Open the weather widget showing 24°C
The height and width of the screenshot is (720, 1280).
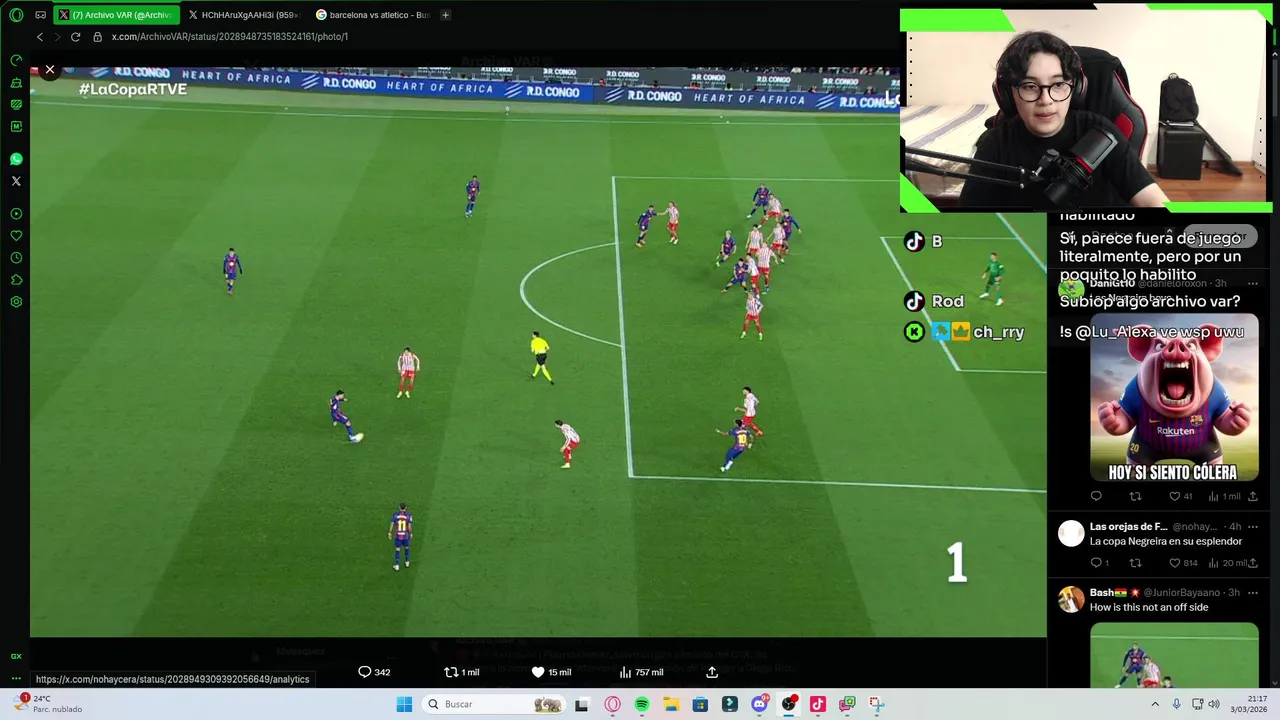pyautogui.click(x=48, y=704)
